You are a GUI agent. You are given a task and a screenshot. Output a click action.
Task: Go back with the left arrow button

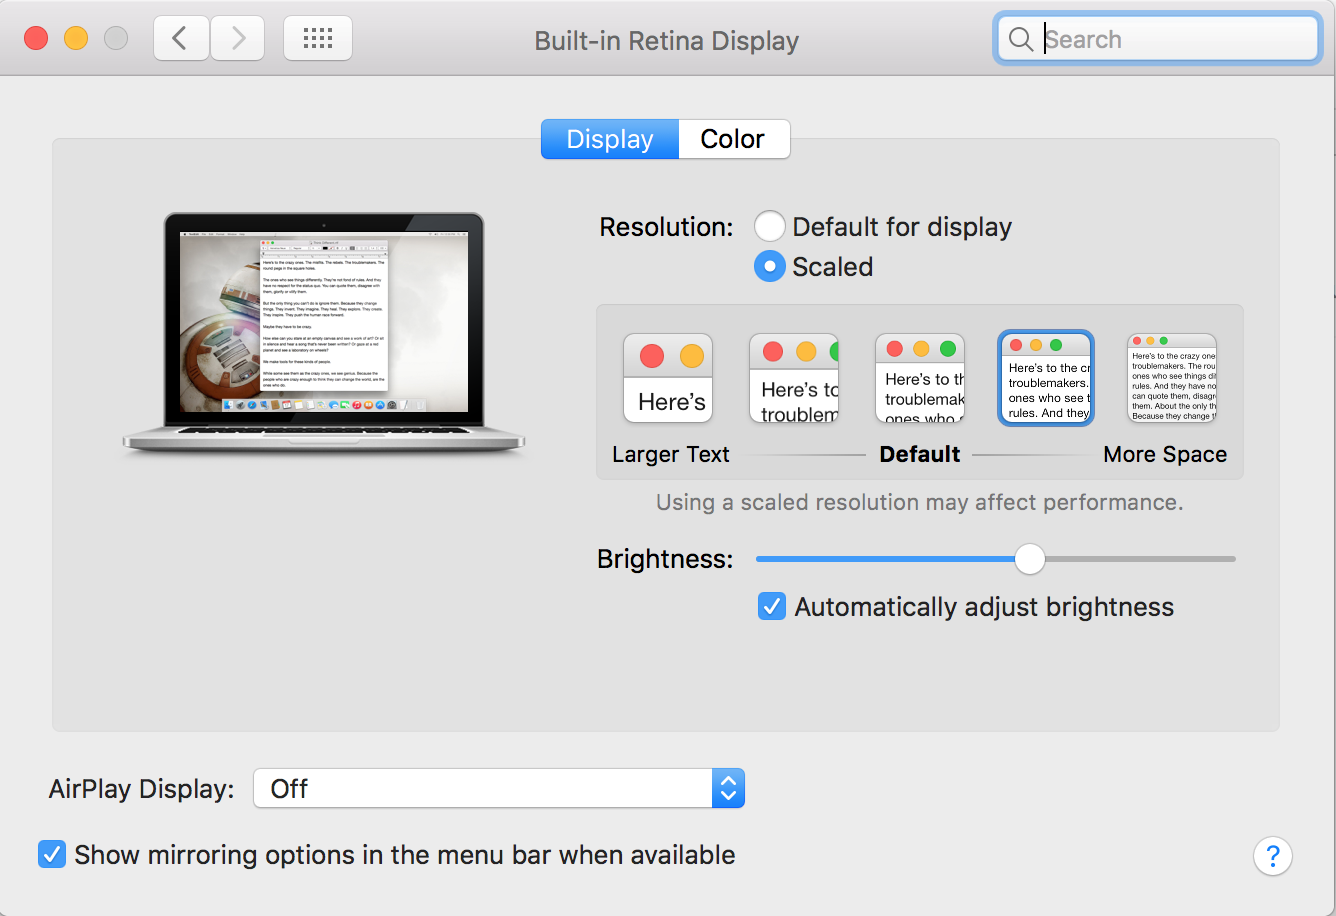[181, 39]
